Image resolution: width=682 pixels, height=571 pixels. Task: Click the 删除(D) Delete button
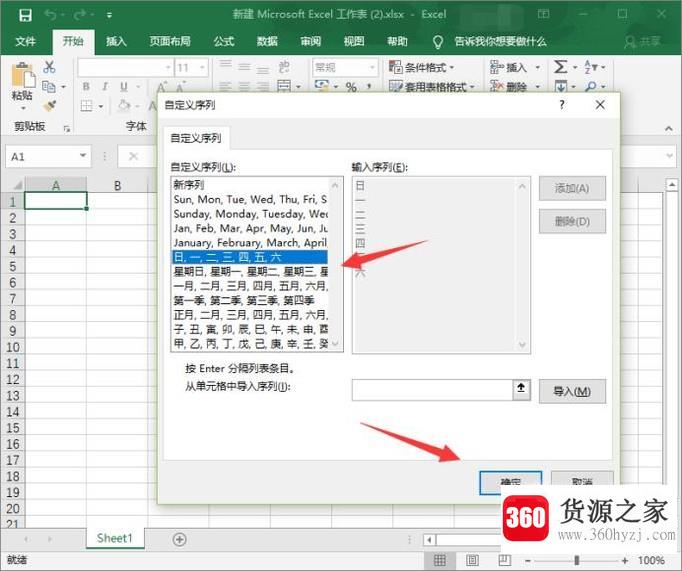point(572,221)
